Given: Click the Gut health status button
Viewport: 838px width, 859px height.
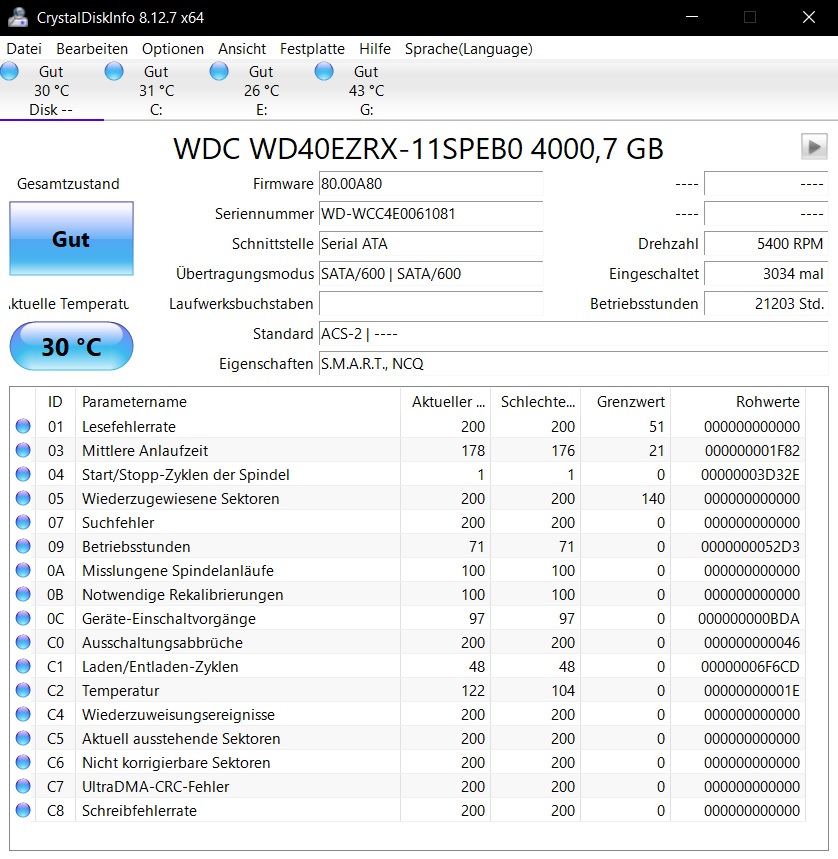Looking at the screenshot, I should tap(71, 238).
